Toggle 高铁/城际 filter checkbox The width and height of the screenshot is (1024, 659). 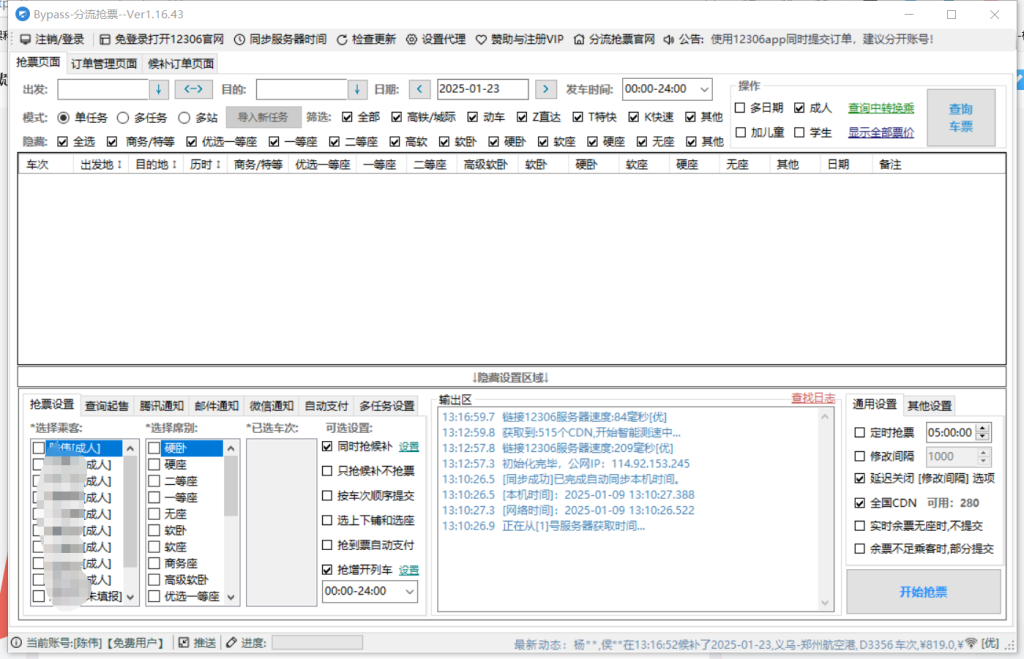click(396, 117)
